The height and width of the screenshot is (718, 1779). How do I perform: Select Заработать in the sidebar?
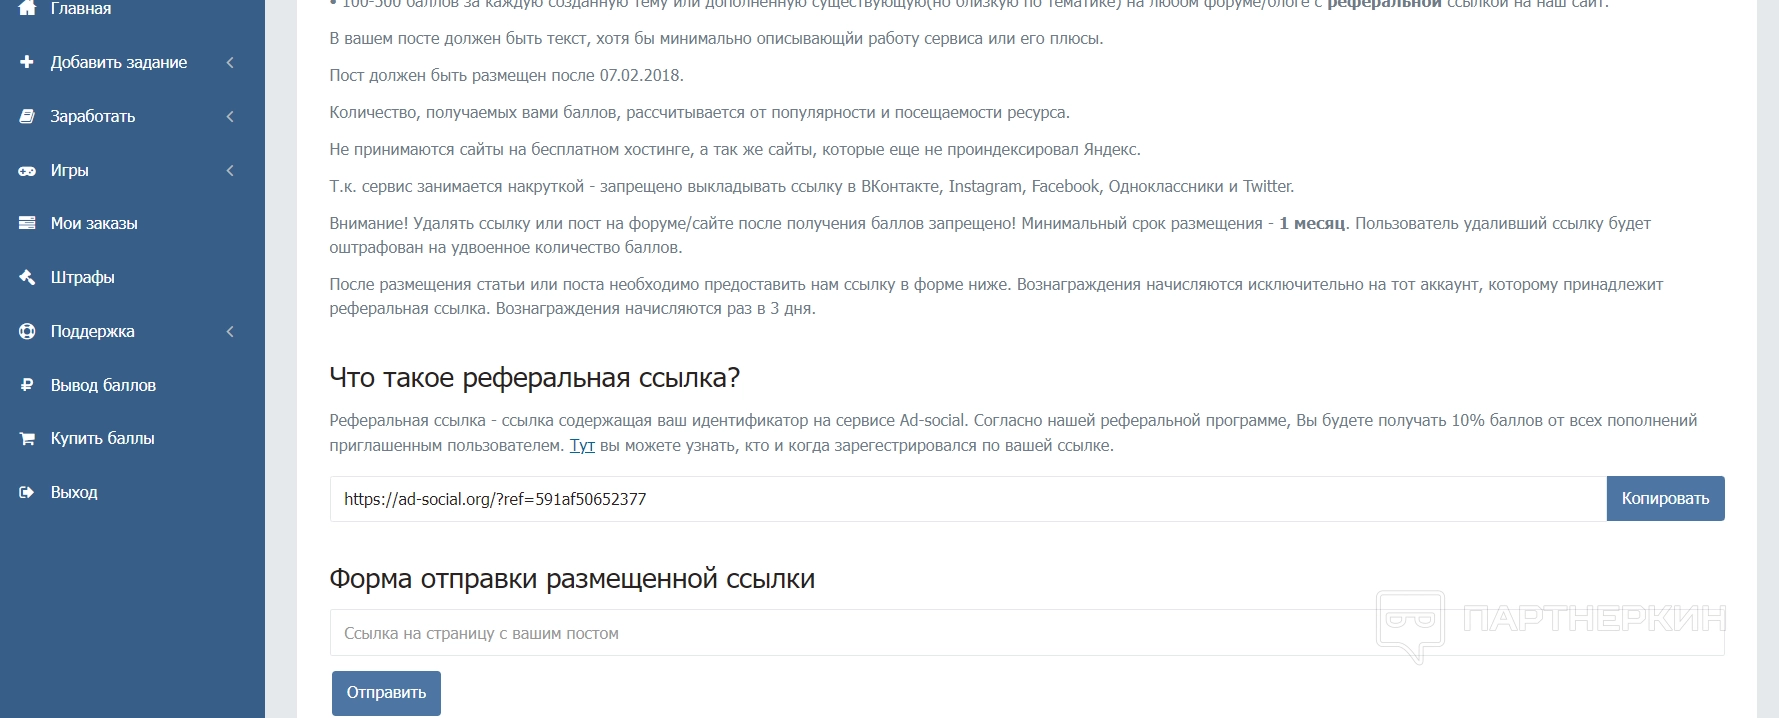[93, 116]
